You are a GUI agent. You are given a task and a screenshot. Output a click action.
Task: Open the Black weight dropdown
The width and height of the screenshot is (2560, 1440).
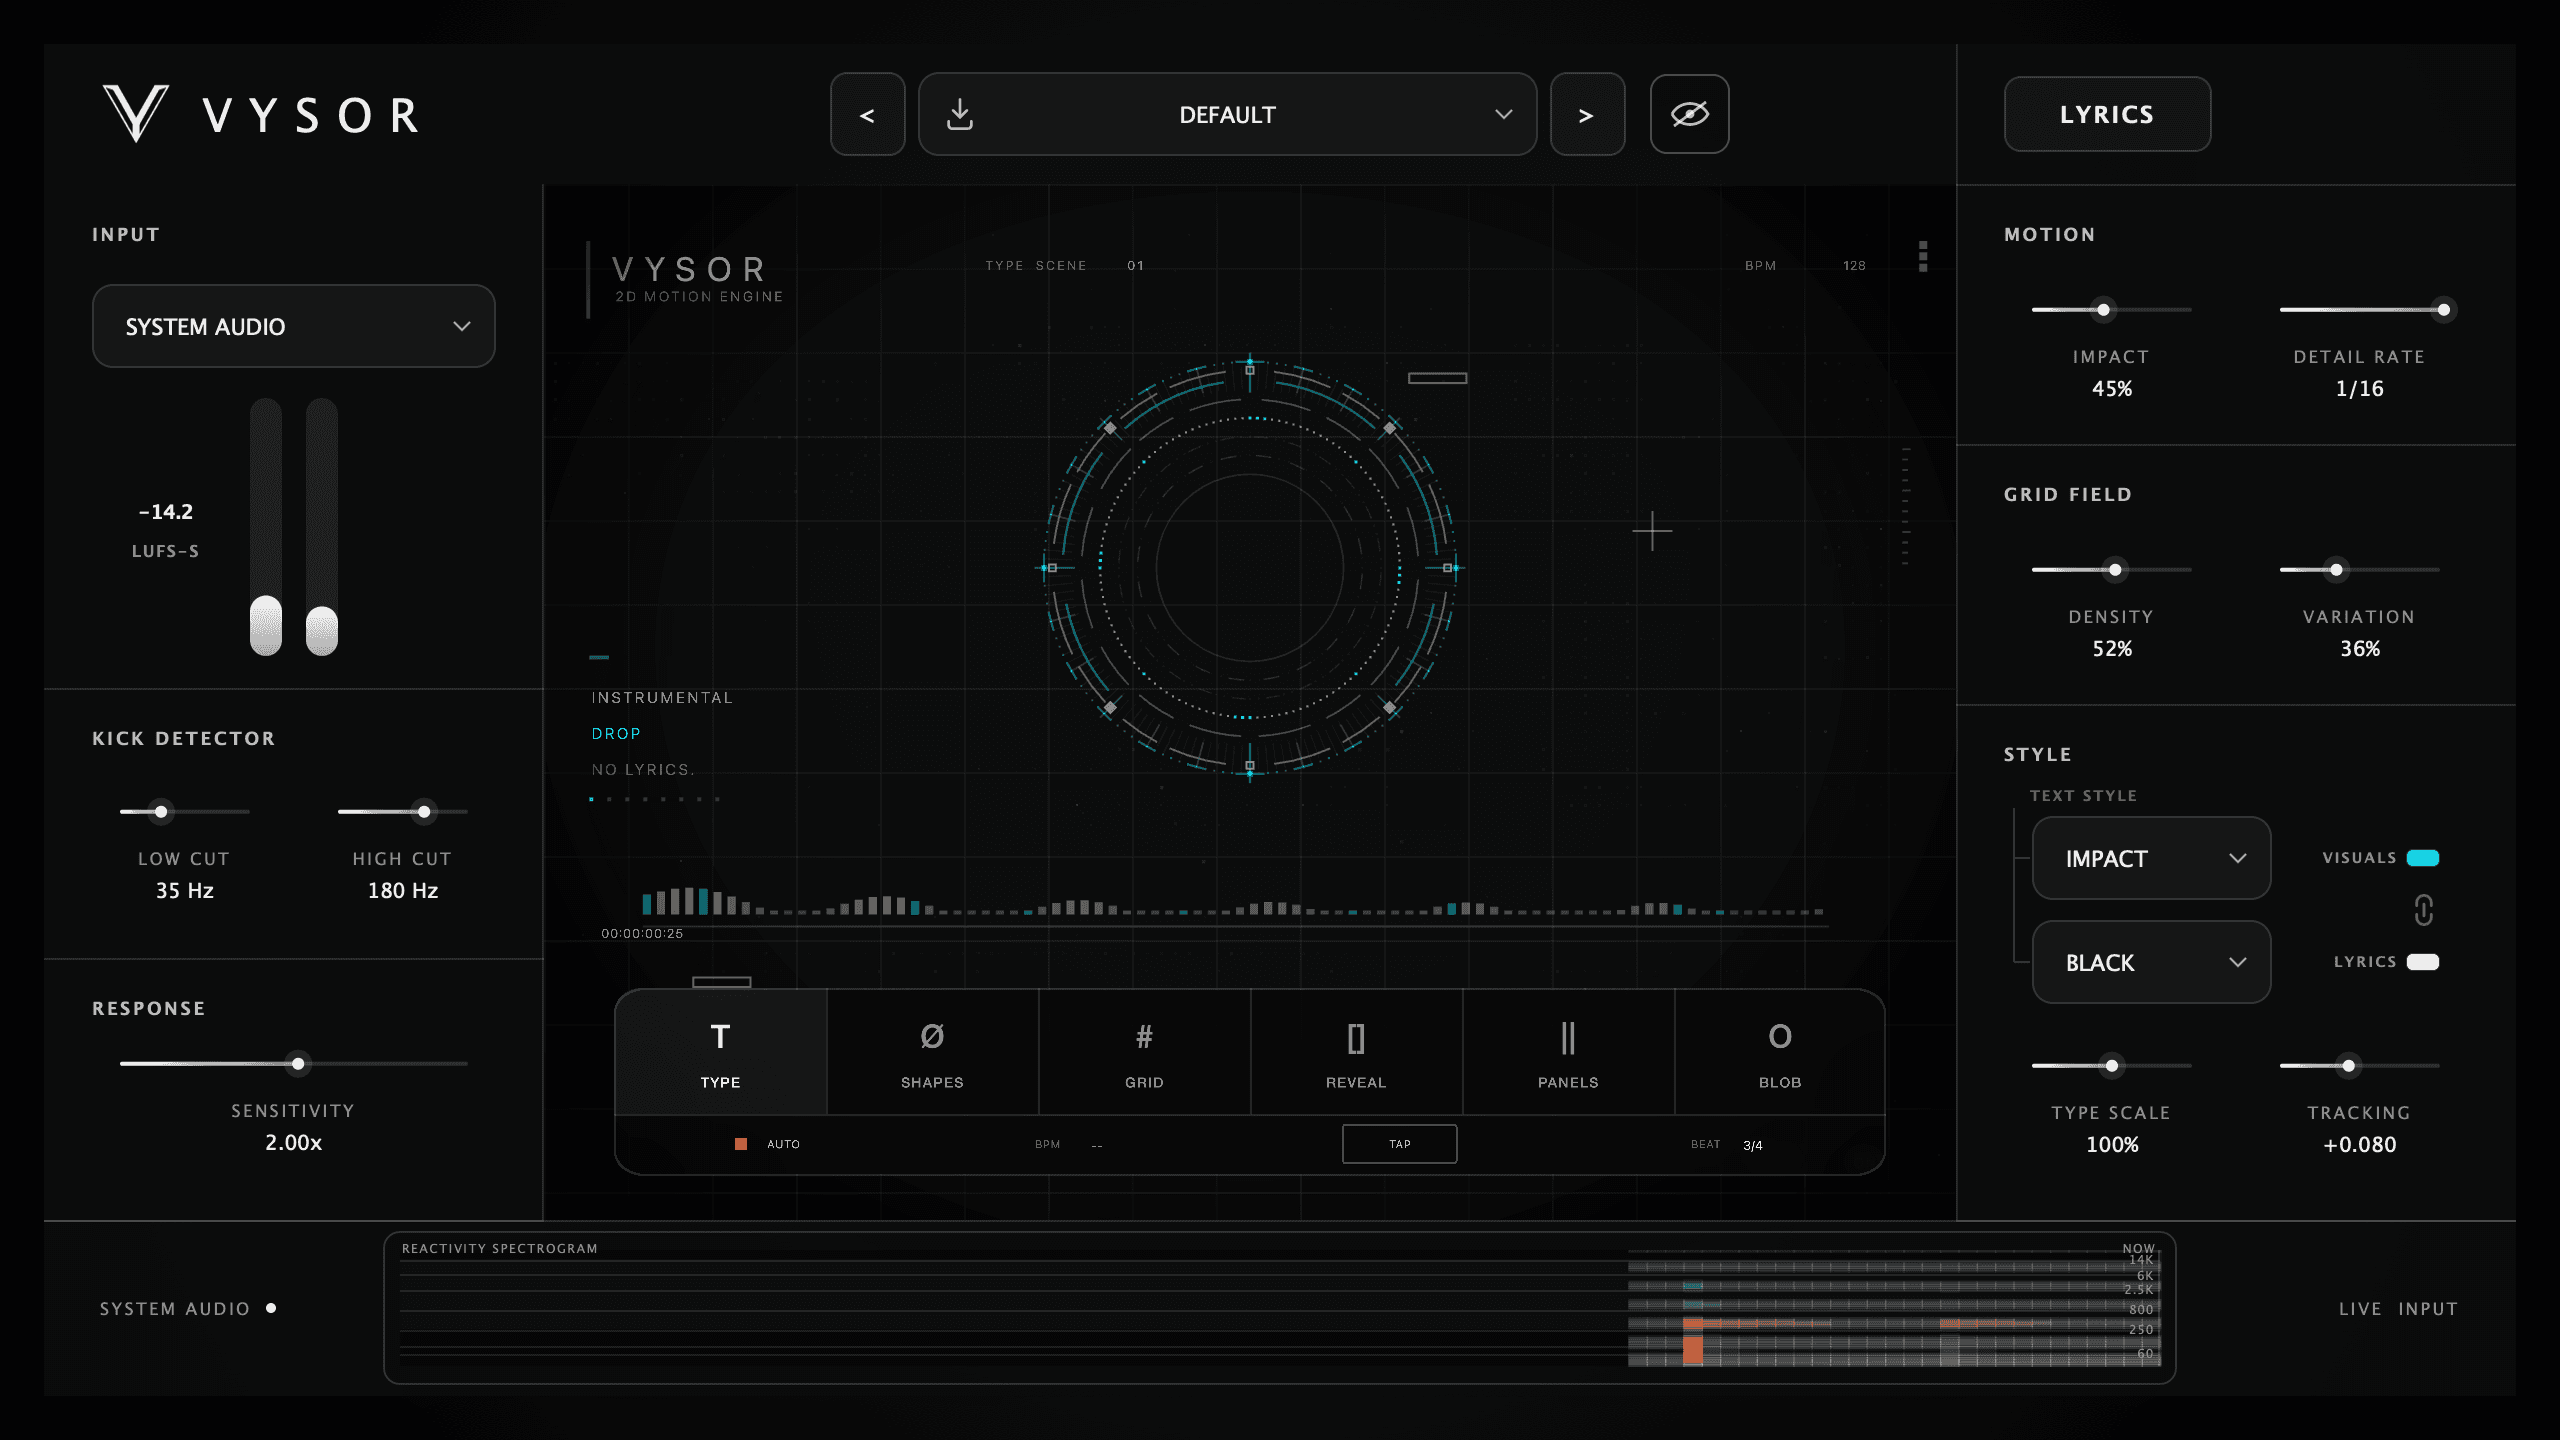2151,962
